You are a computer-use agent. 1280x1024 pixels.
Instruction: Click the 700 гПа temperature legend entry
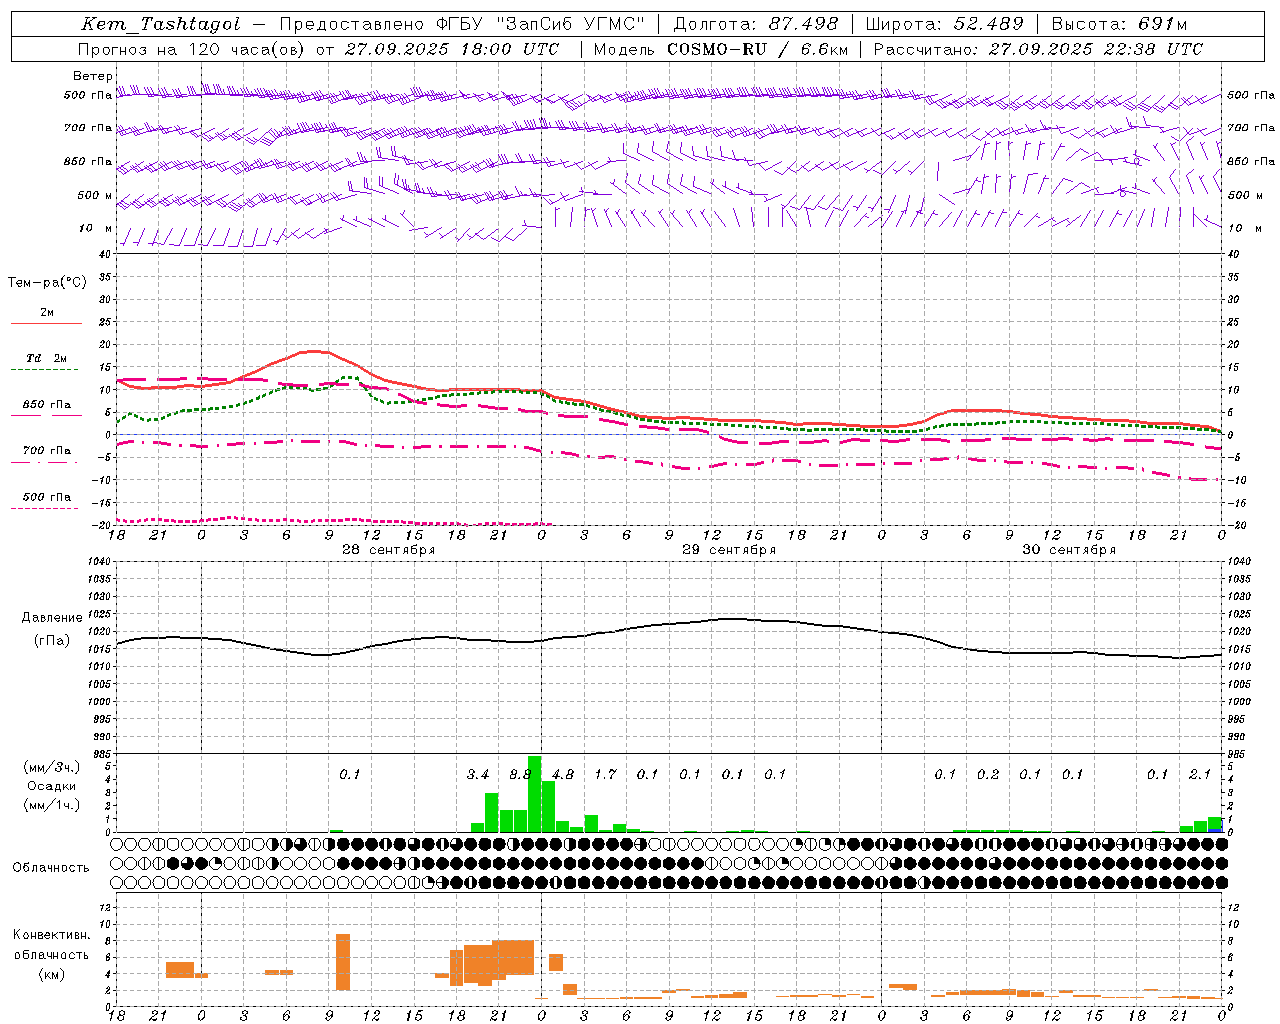(x=47, y=451)
